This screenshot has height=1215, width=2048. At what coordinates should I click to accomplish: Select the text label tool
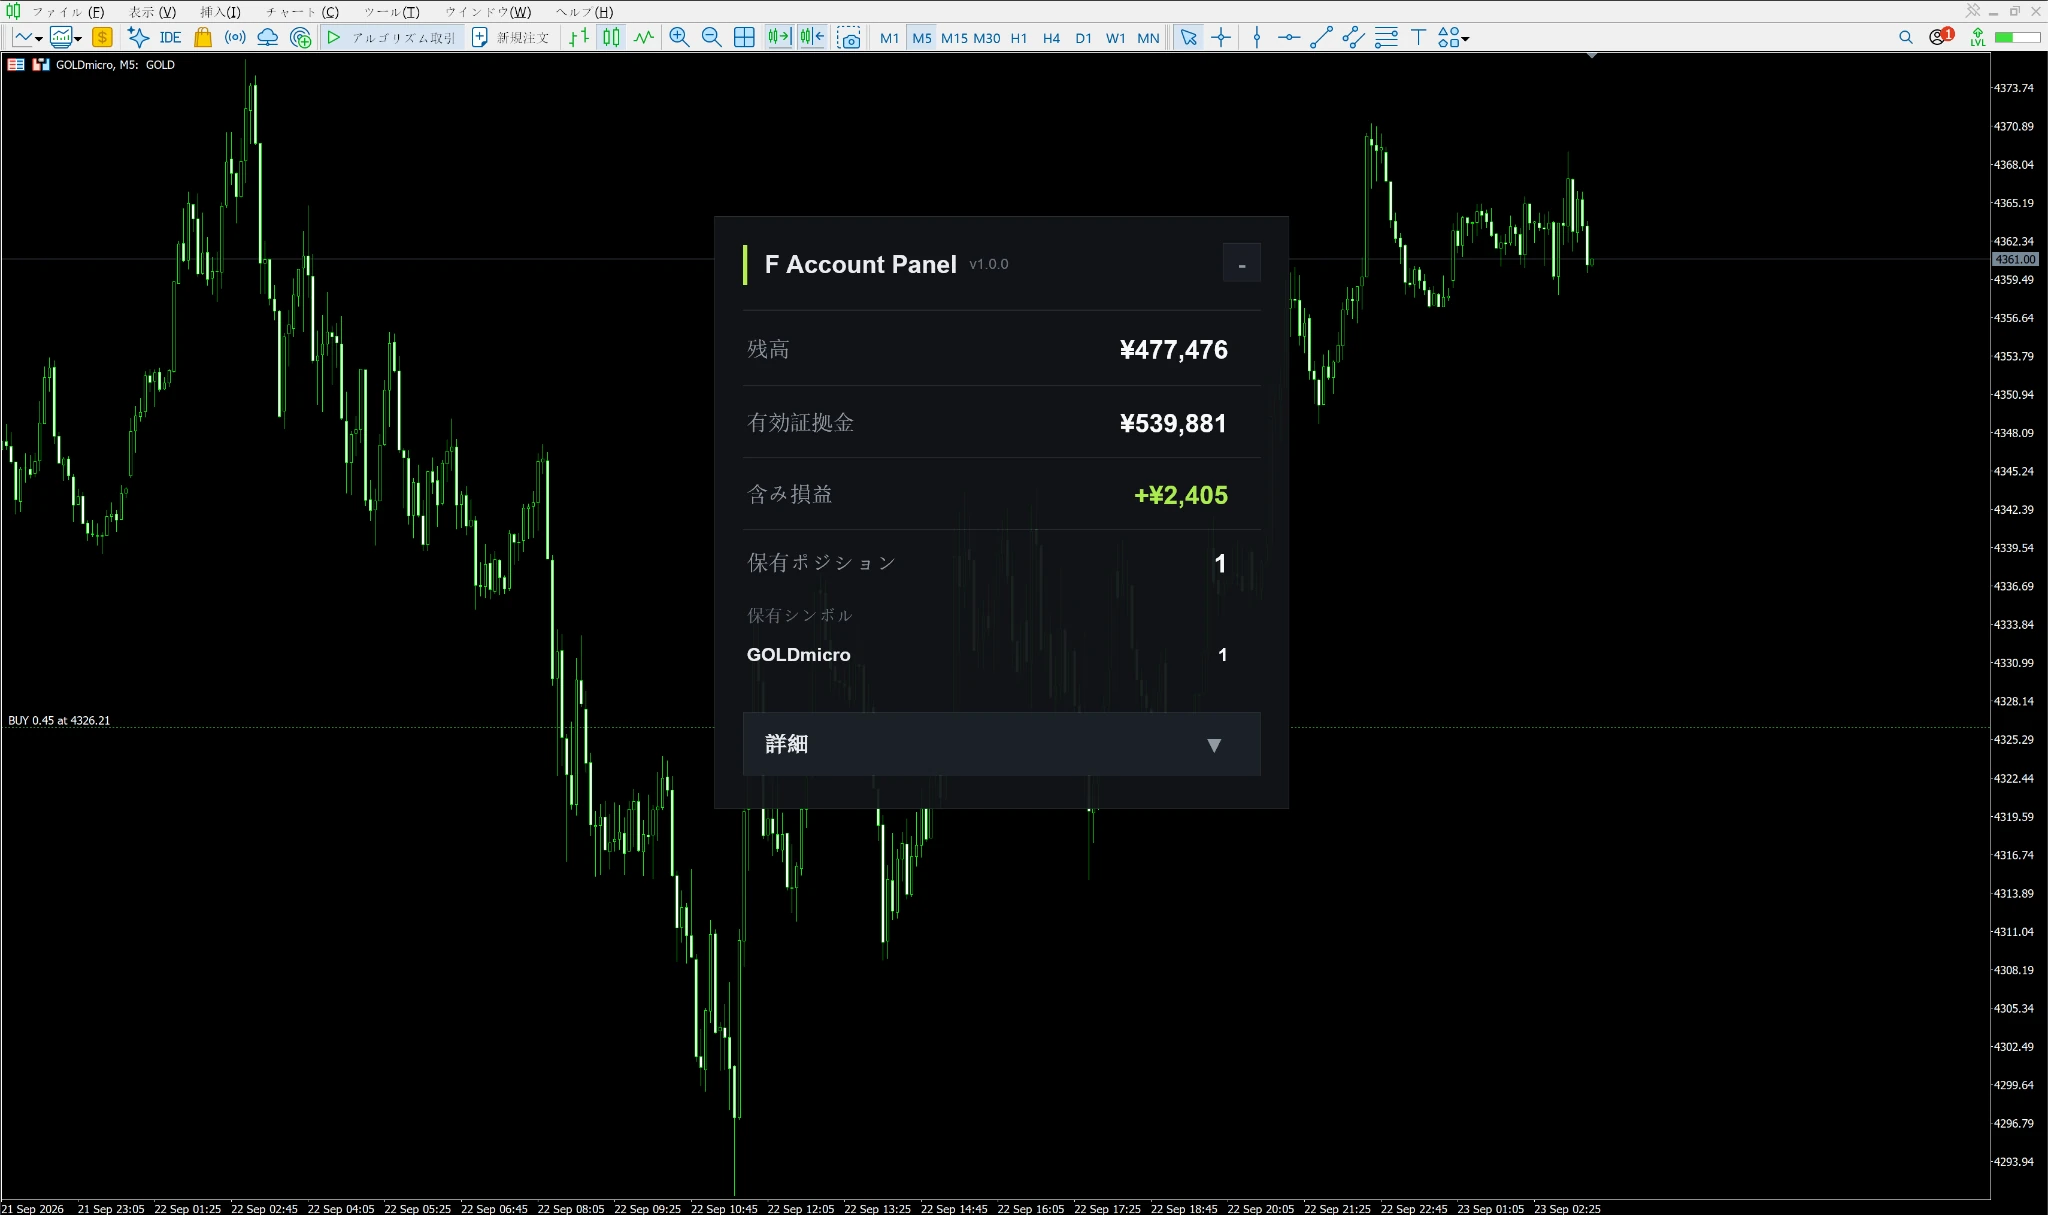[x=1418, y=38]
